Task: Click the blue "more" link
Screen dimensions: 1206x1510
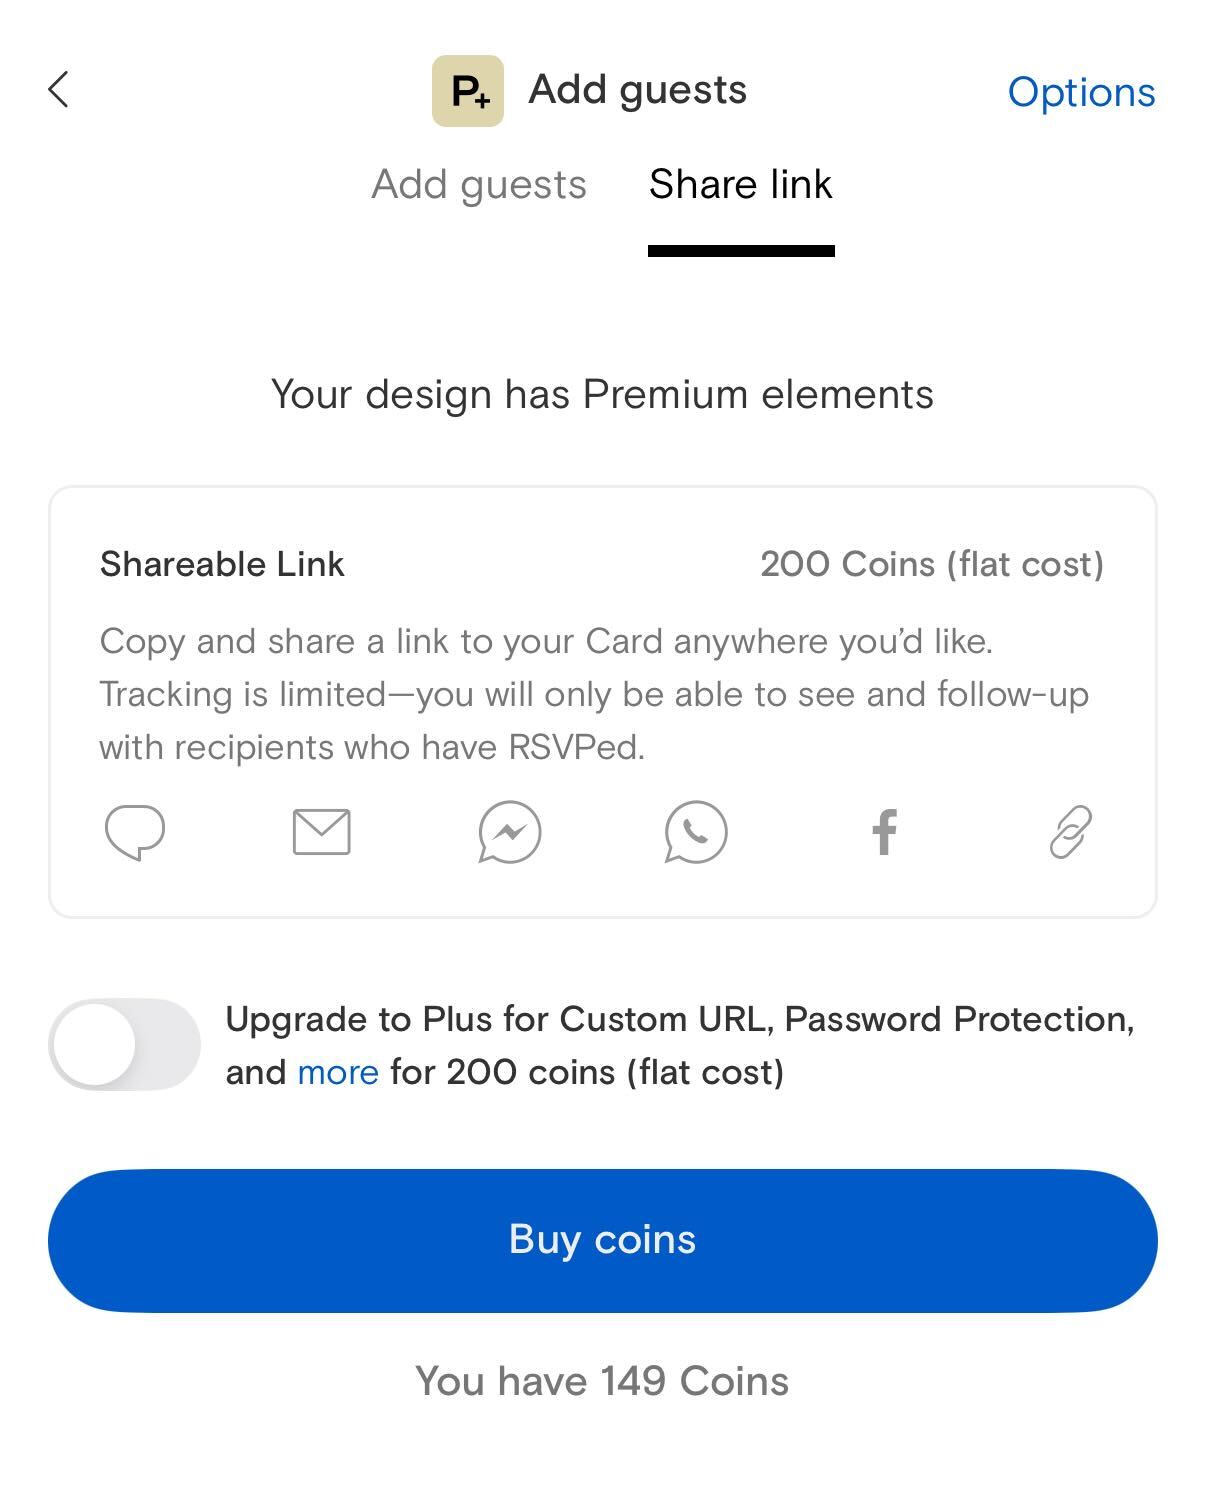Action: (x=338, y=1072)
